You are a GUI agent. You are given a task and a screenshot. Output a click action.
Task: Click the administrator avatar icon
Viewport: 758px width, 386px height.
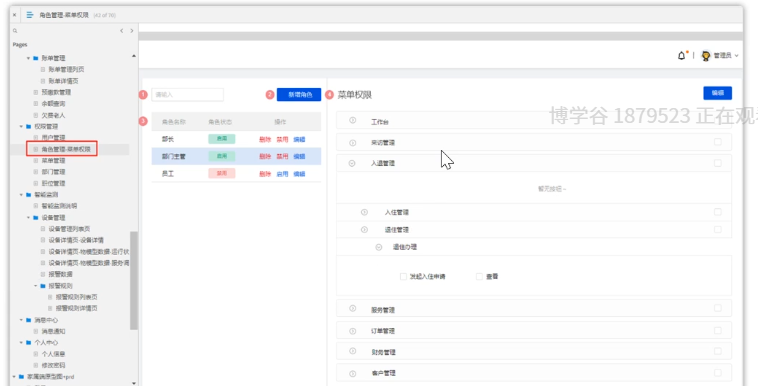(706, 56)
